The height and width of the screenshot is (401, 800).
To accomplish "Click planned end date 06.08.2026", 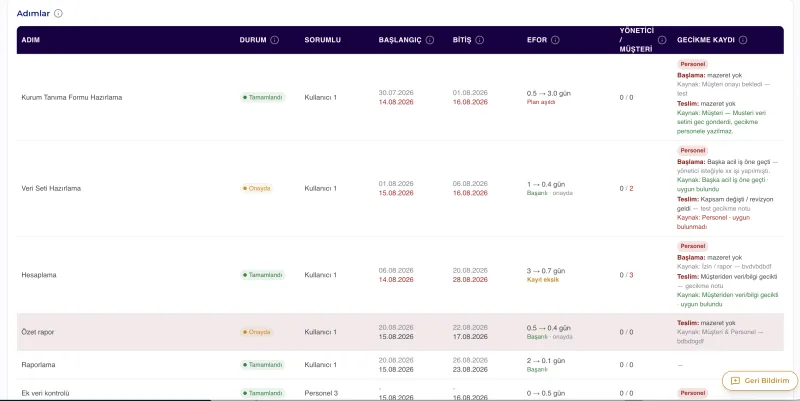I will (x=470, y=184).
